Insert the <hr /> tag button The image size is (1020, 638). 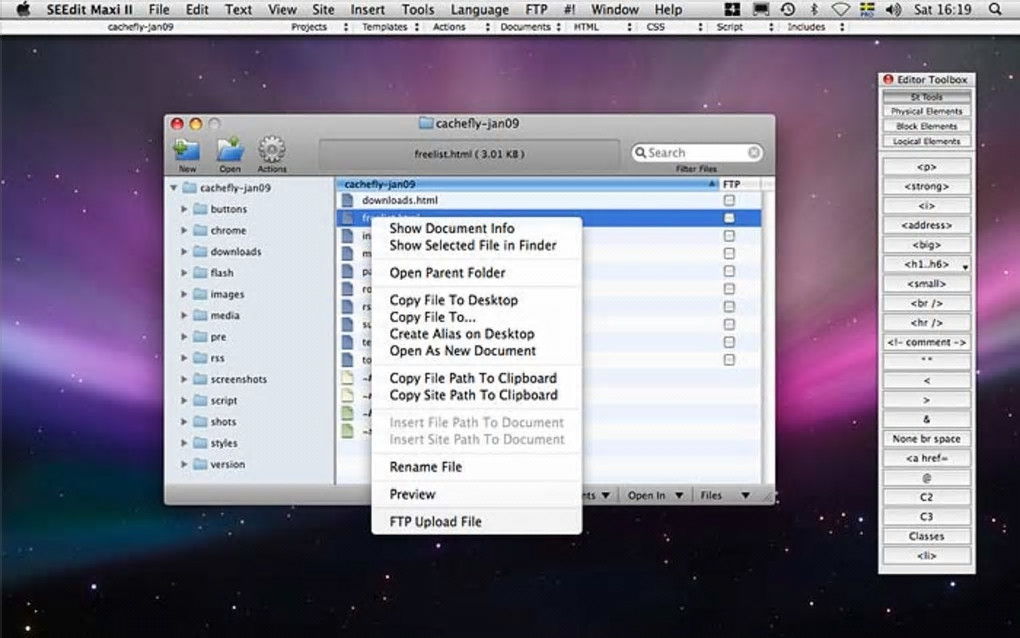pos(926,323)
